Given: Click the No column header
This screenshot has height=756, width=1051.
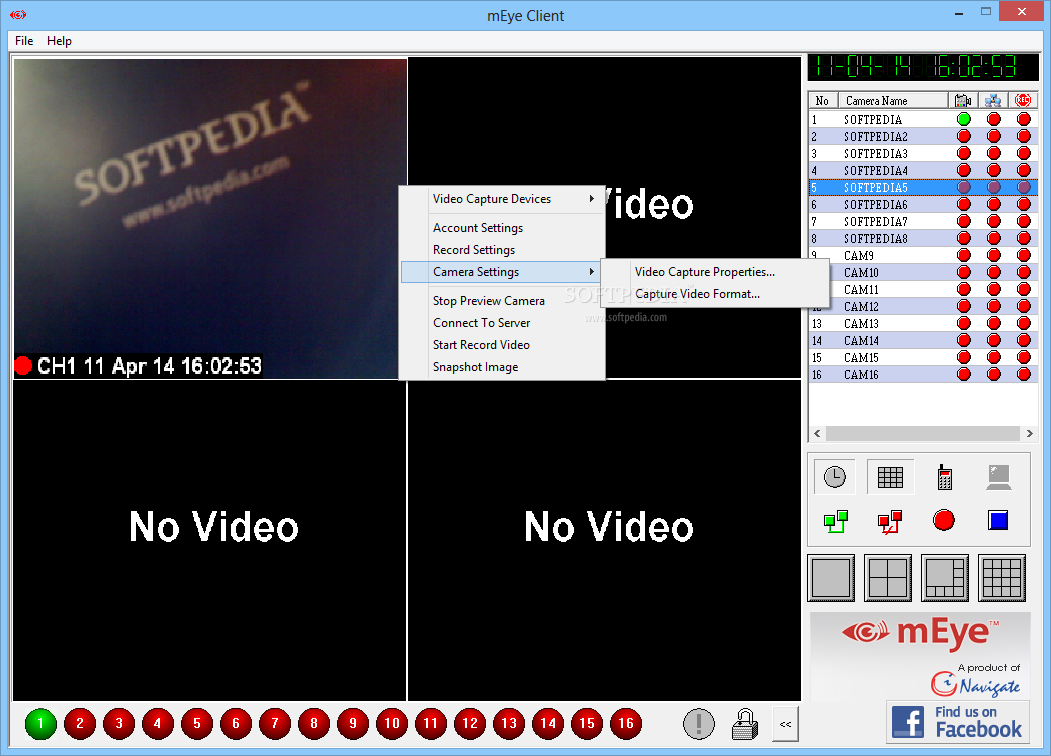Looking at the screenshot, I should (x=824, y=101).
